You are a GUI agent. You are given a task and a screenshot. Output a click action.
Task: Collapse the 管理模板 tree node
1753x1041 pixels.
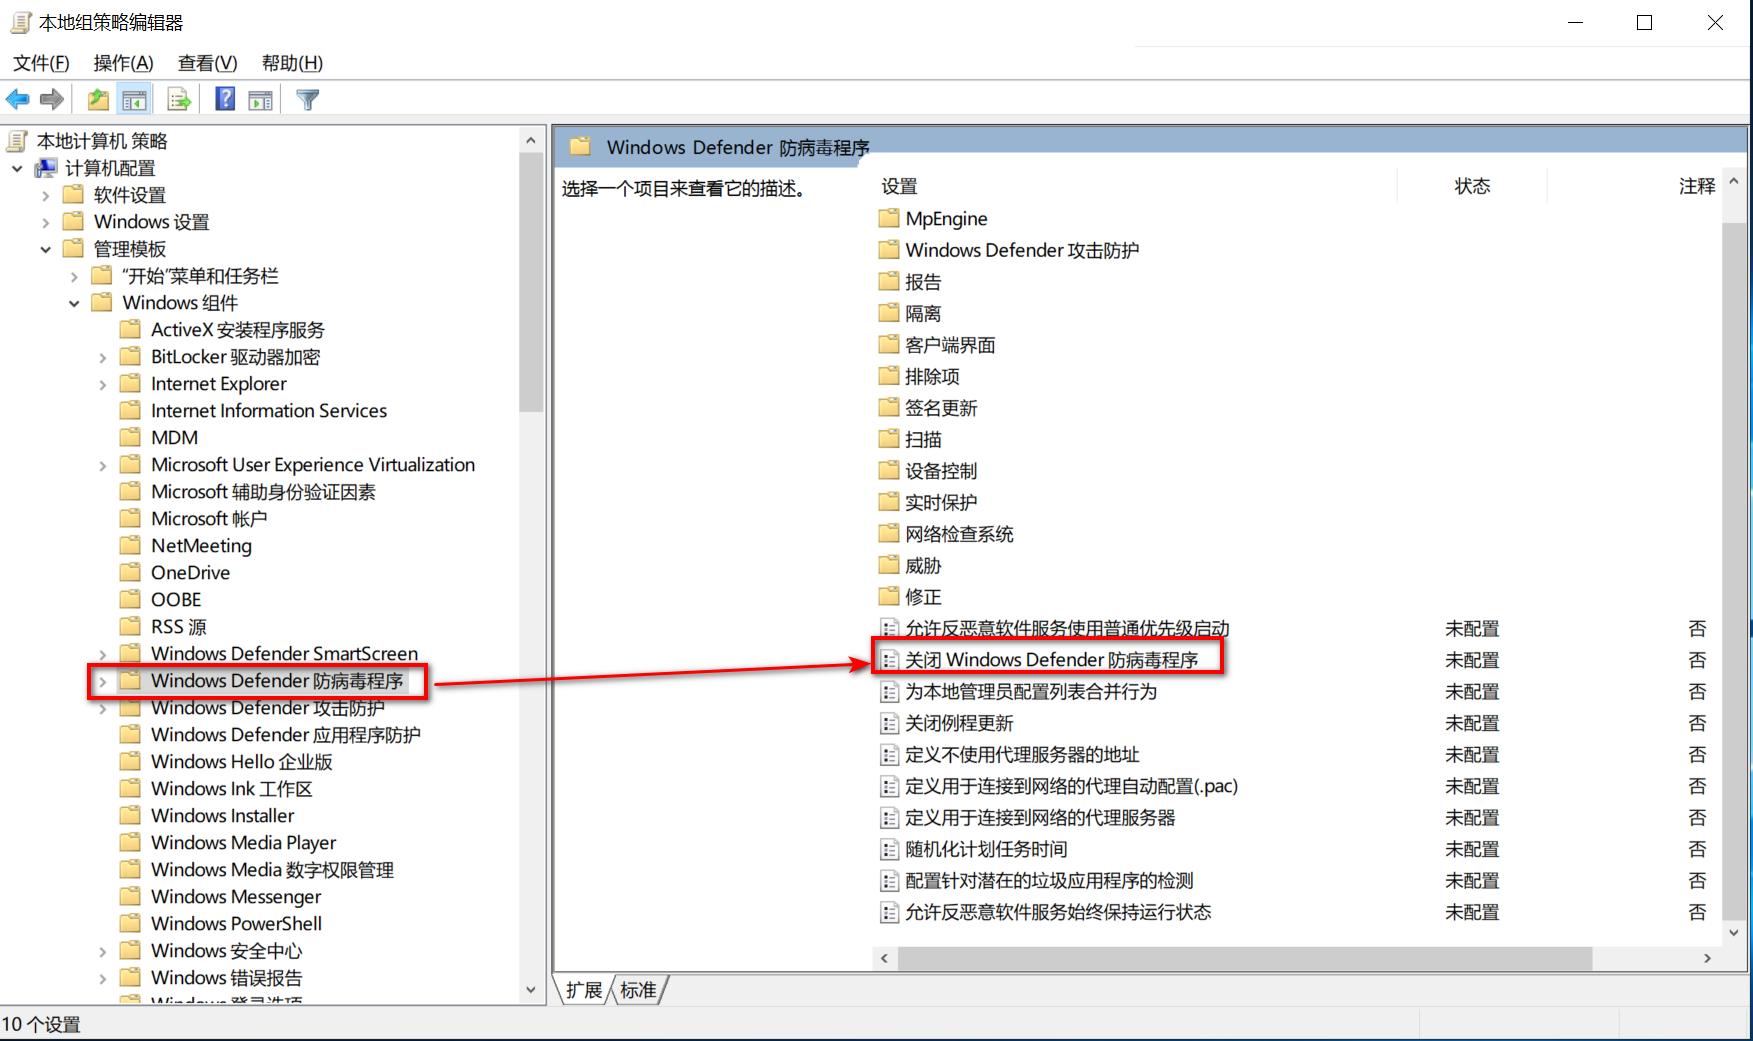coord(45,249)
